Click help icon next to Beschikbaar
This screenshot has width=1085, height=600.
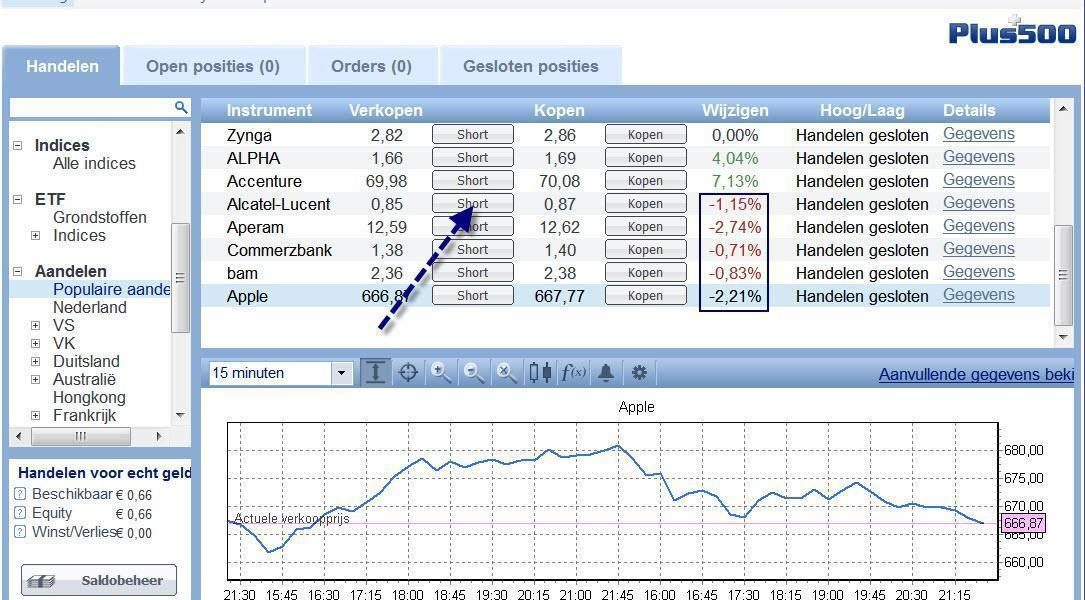tap(20, 494)
